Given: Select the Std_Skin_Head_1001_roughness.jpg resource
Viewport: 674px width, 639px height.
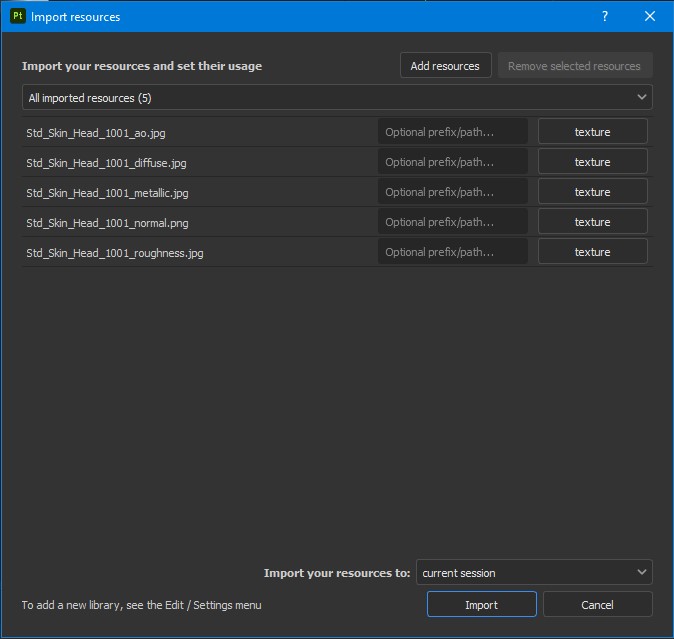Looking at the screenshot, I should click(x=115, y=253).
